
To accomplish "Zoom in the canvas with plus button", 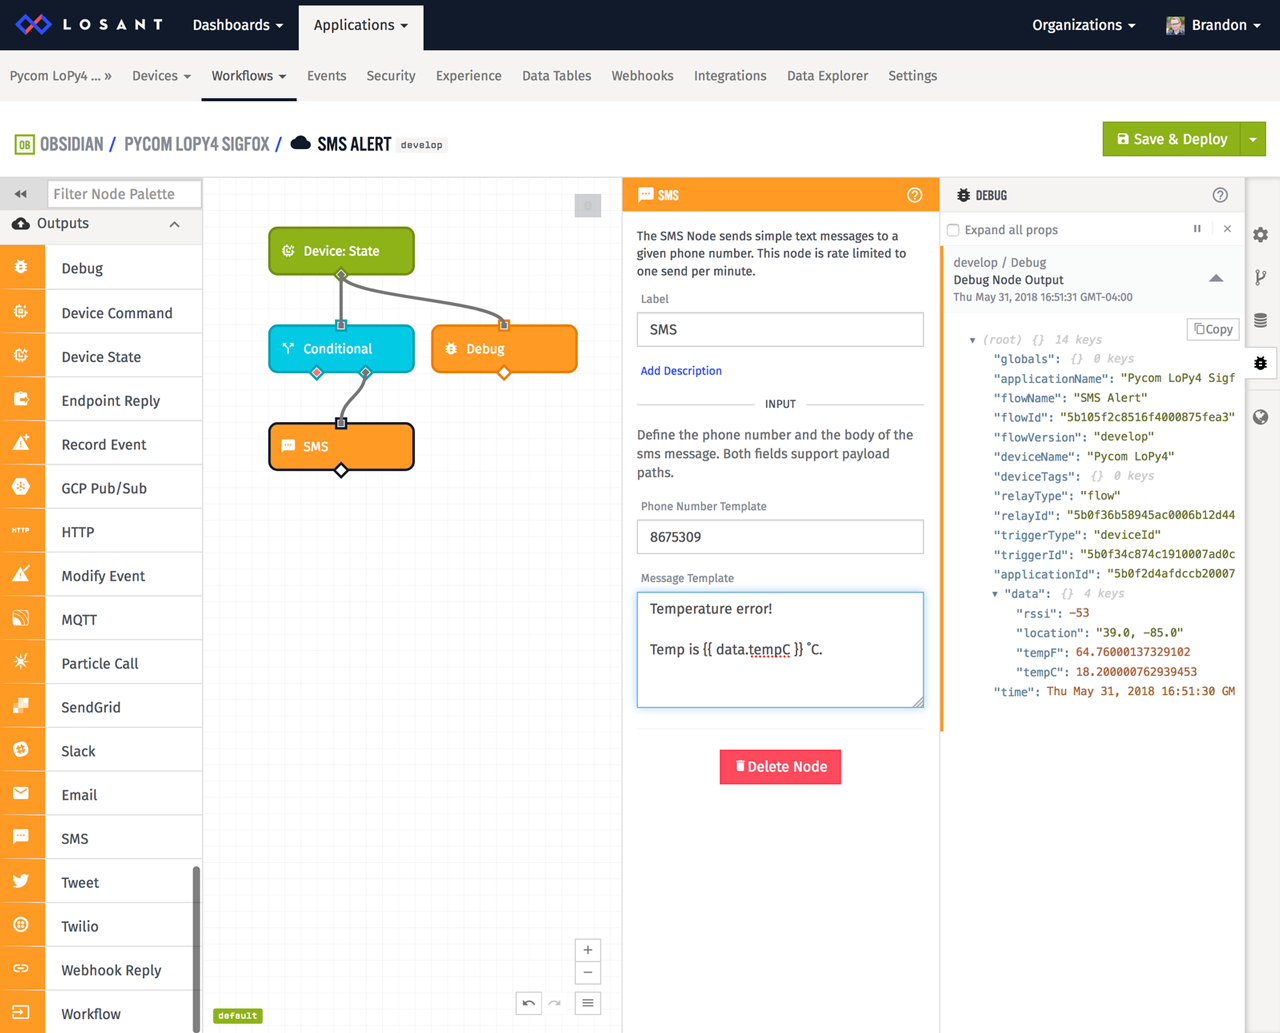I will tap(588, 950).
